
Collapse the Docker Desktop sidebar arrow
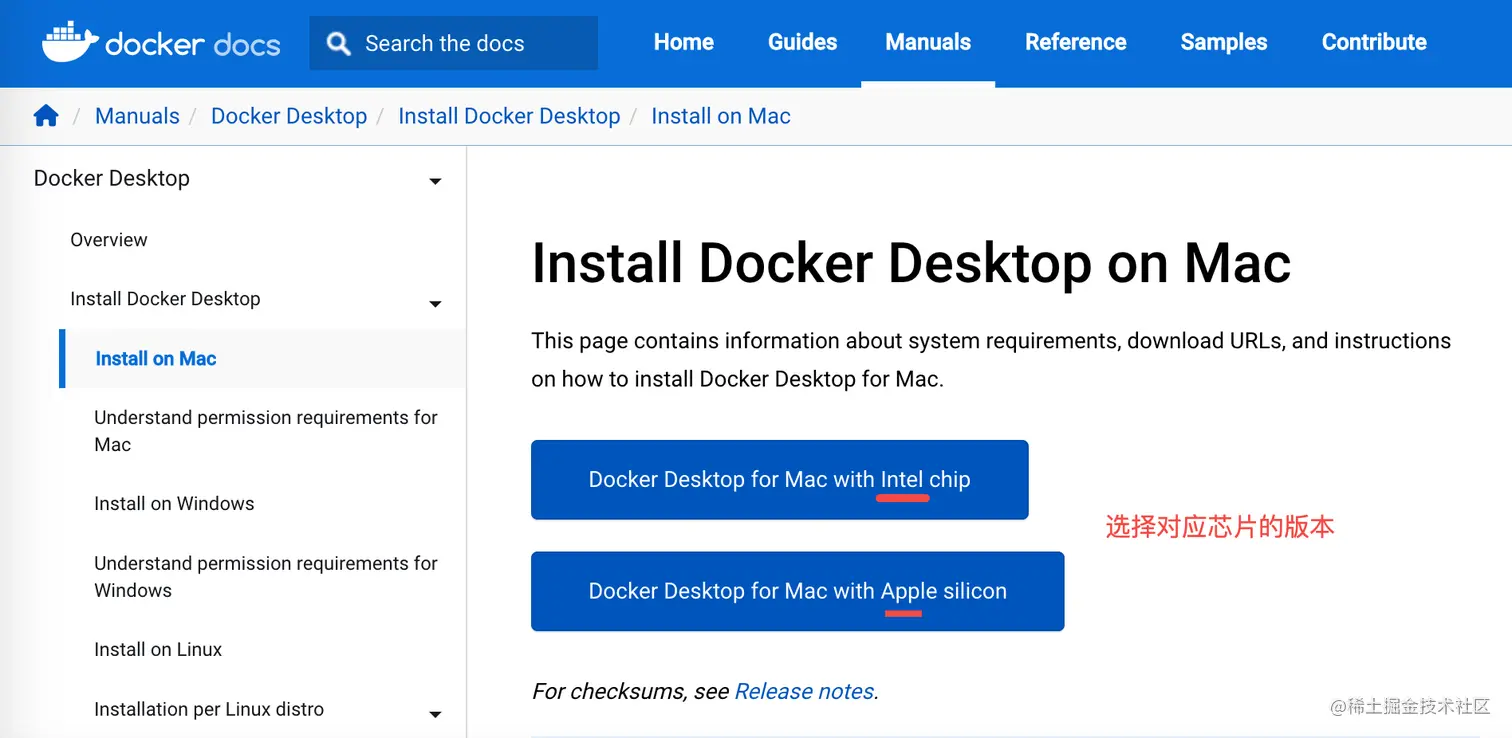click(x=435, y=181)
